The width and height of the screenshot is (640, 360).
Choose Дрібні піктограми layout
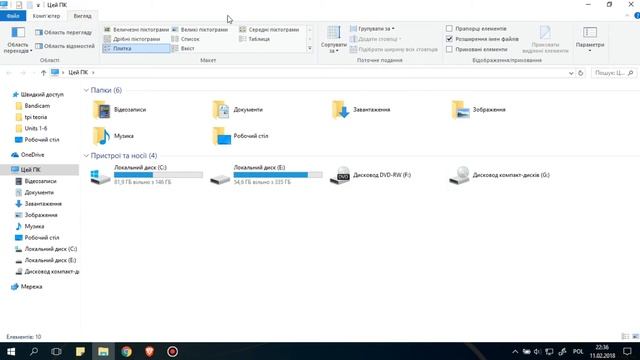[x=132, y=39]
